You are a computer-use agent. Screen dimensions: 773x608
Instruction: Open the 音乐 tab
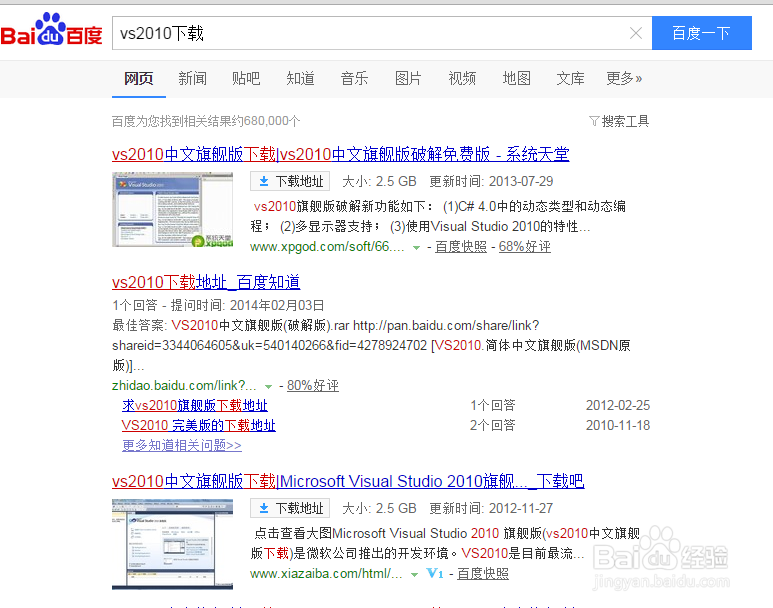[354, 78]
